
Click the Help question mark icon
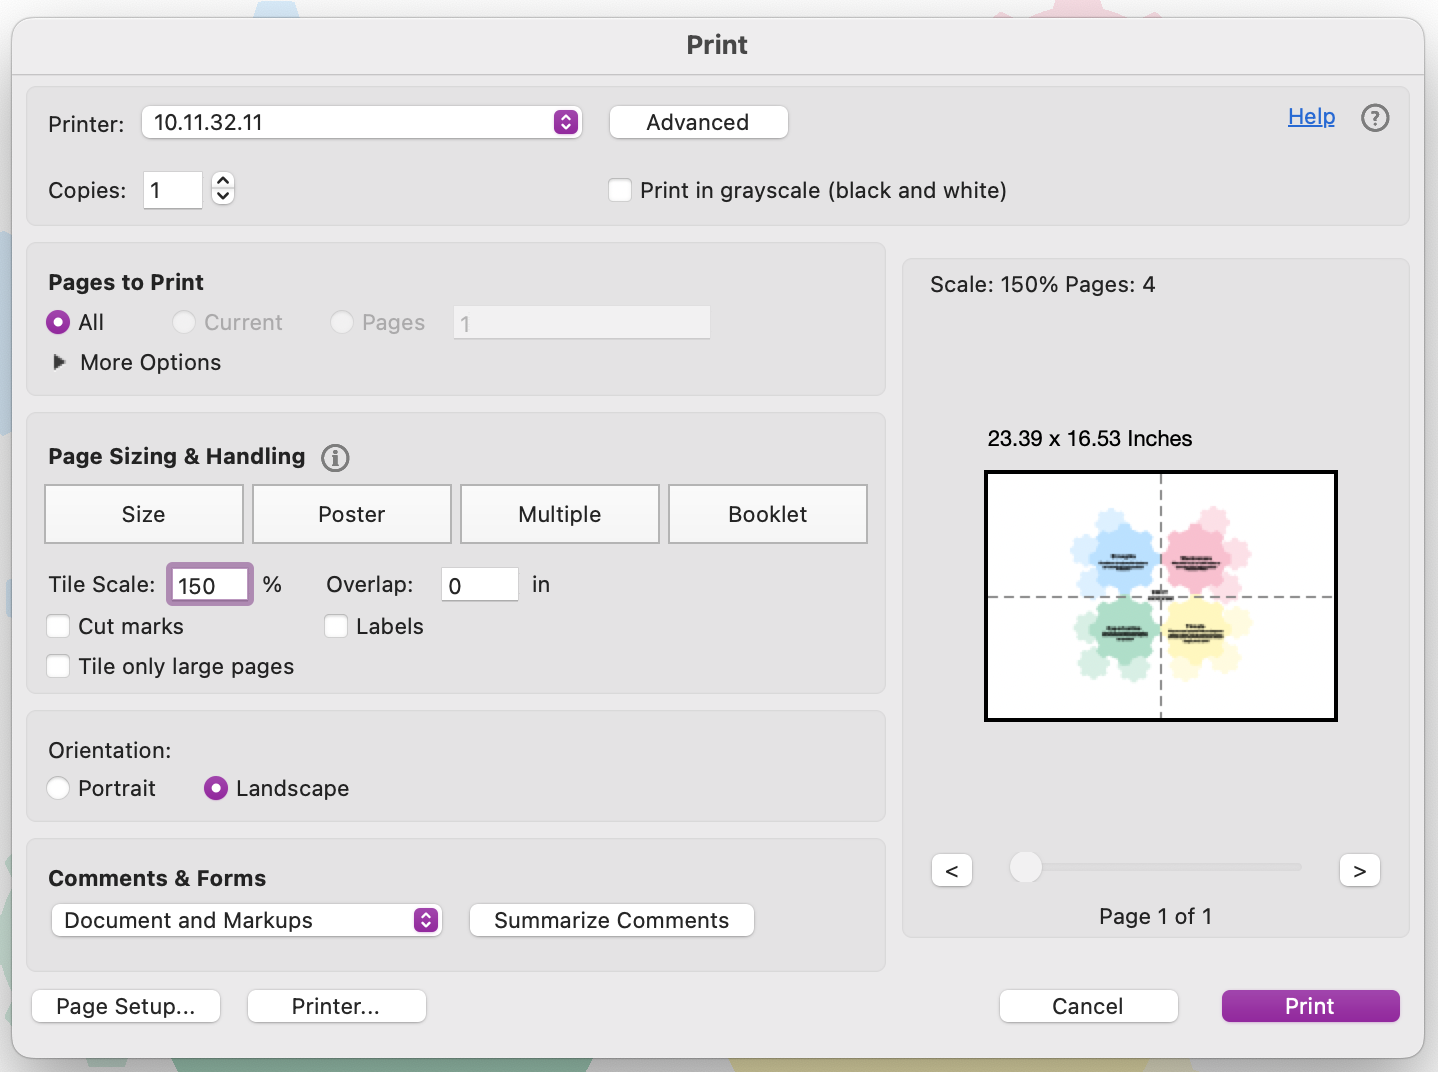[1375, 118]
